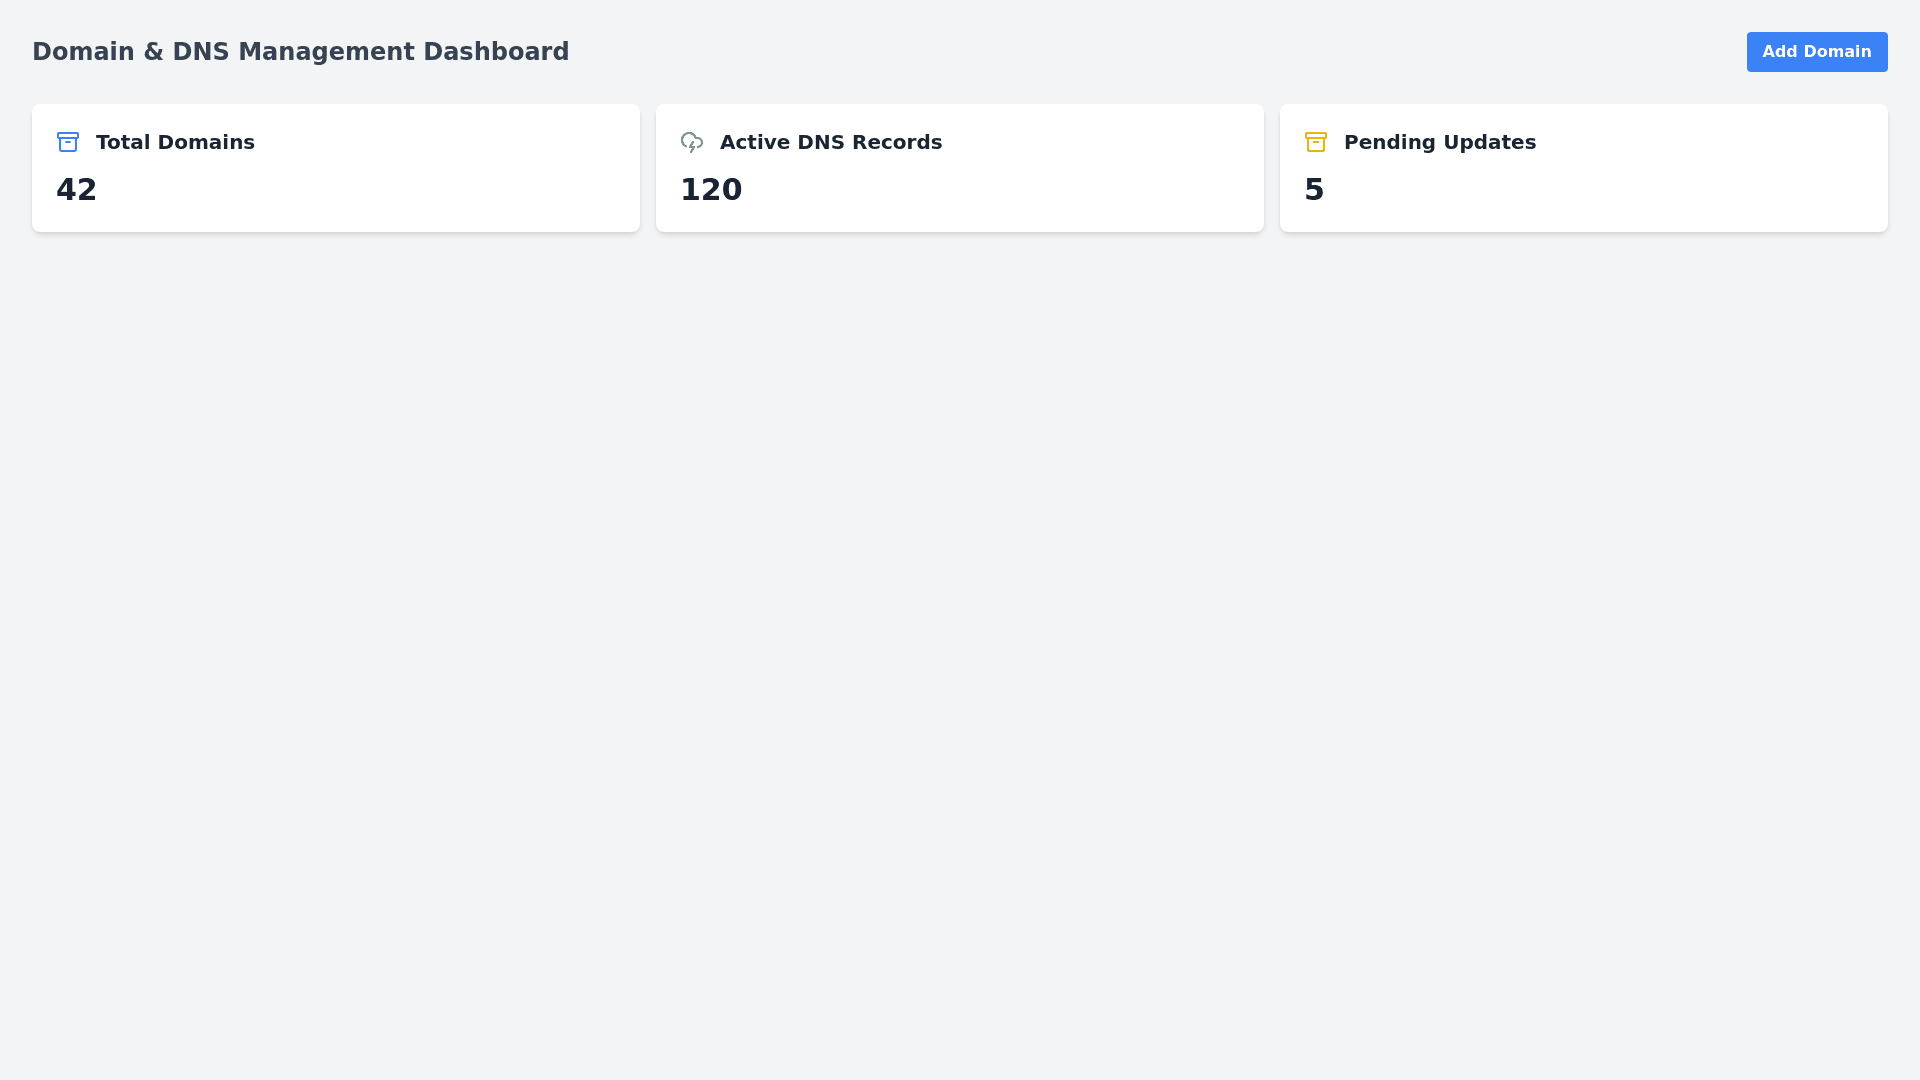Click the 5 pending updates count
The height and width of the screenshot is (1080, 1920).
click(x=1314, y=190)
